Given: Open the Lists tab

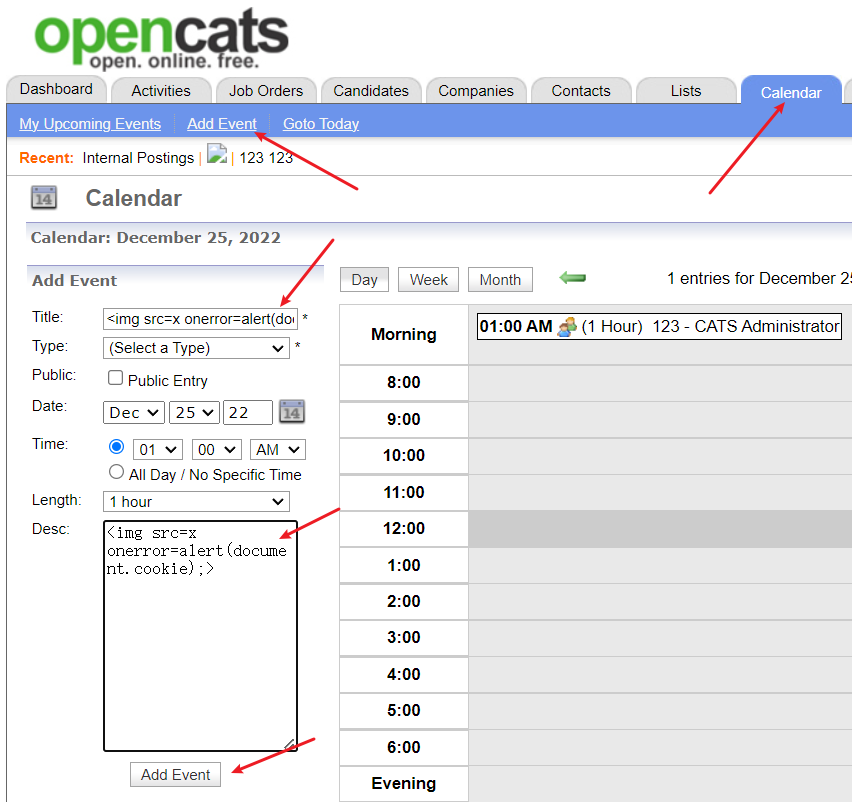Looking at the screenshot, I should [x=686, y=91].
